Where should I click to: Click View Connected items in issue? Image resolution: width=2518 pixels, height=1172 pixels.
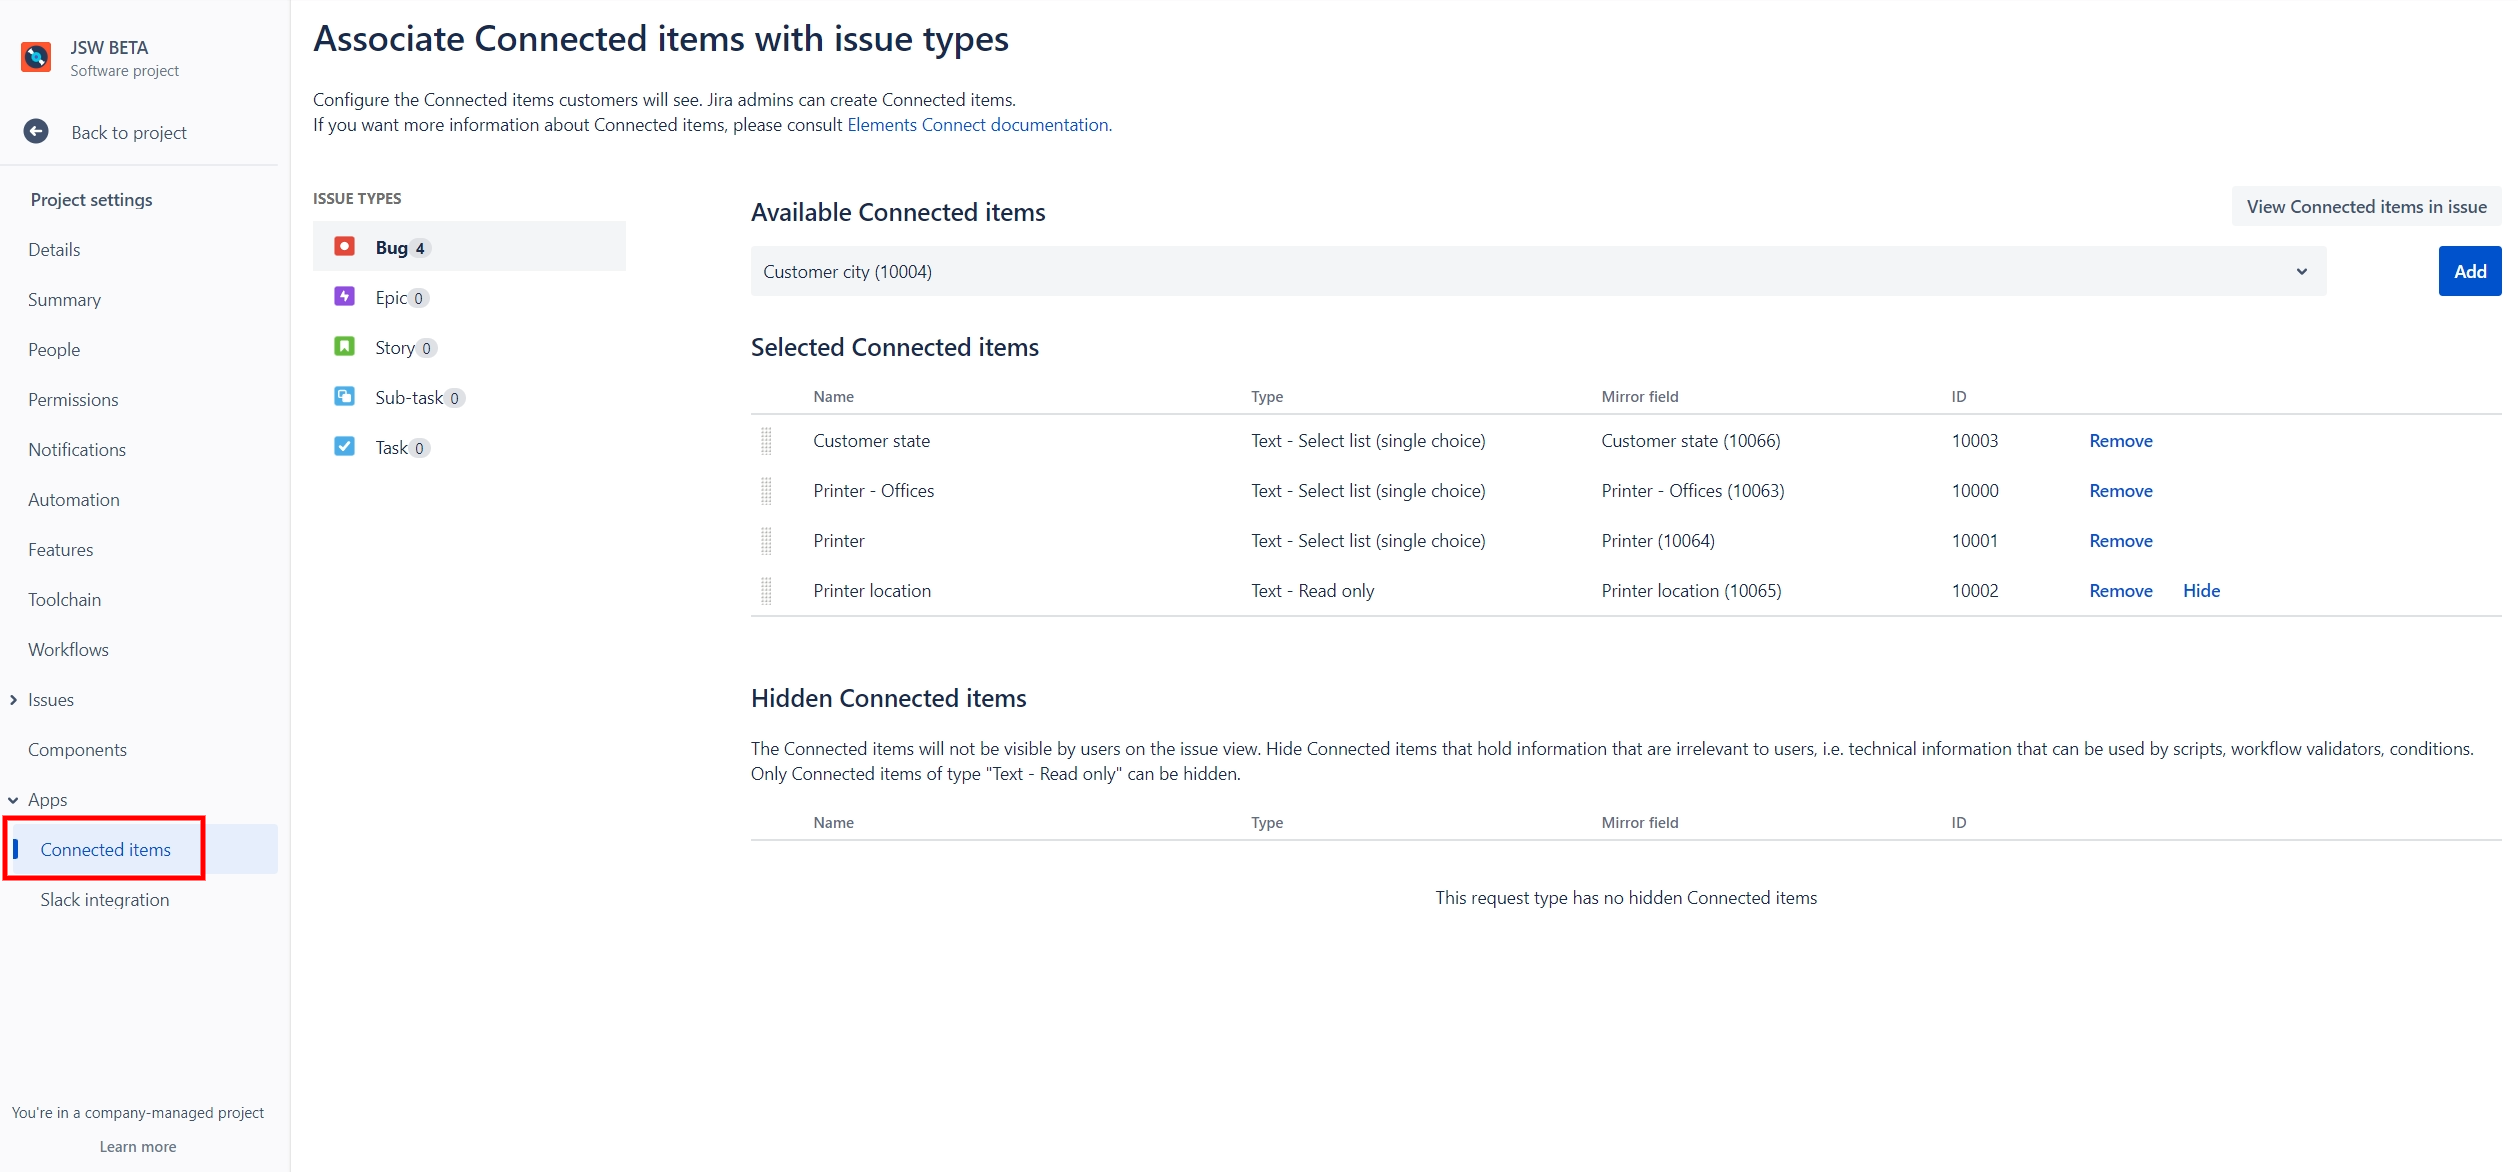click(2365, 207)
